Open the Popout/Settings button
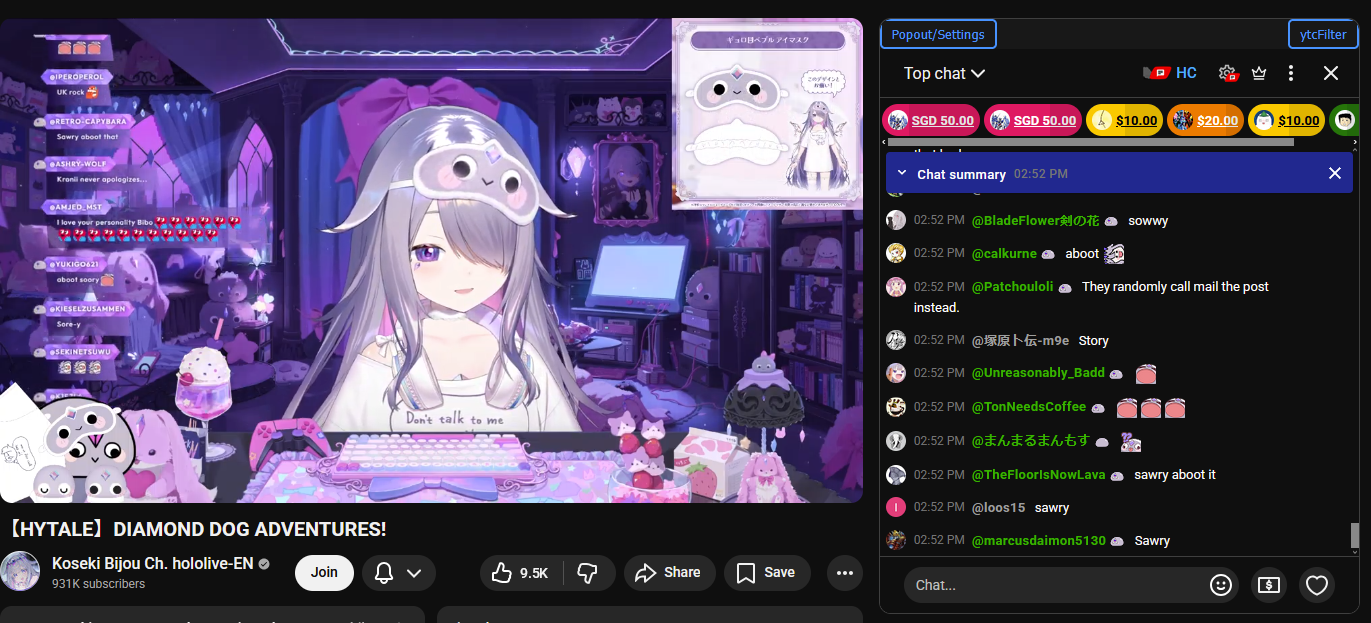This screenshot has height=623, width=1371. (938, 34)
